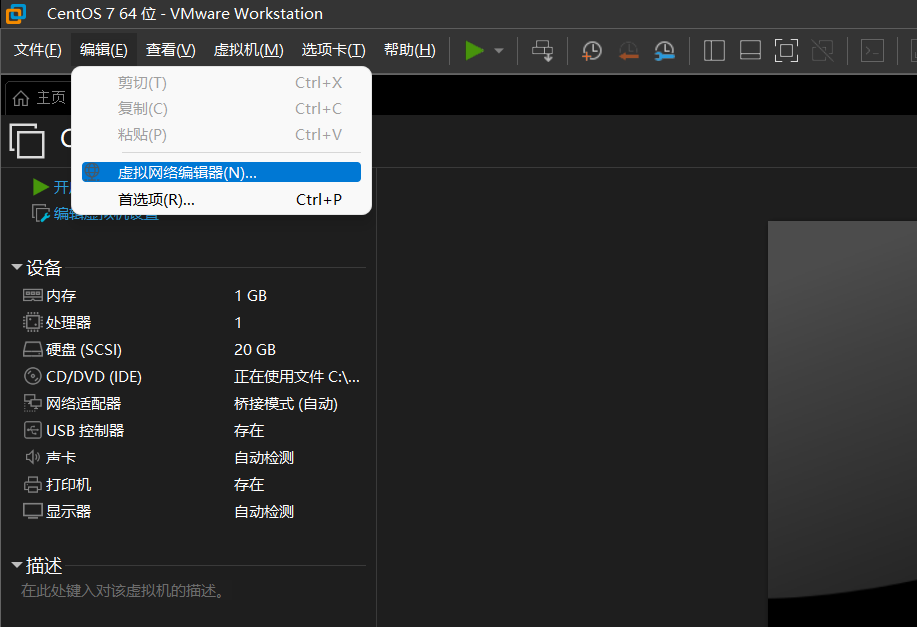Choose 首选项(R)... from the edit menu
Screen dimensions: 917x627
221,199
